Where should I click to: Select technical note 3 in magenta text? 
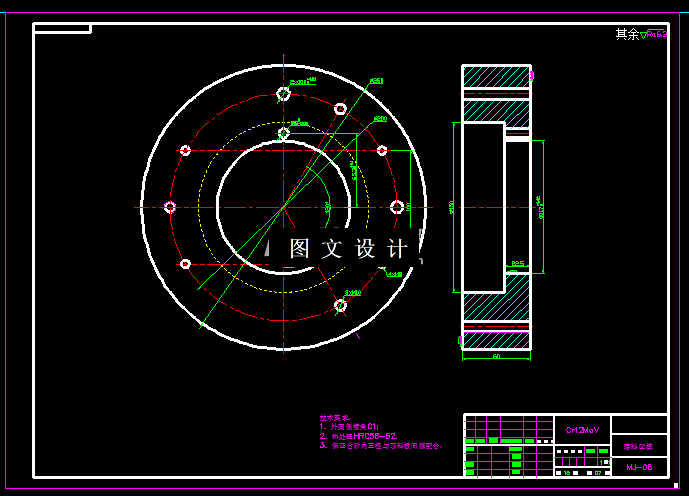pos(381,445)
